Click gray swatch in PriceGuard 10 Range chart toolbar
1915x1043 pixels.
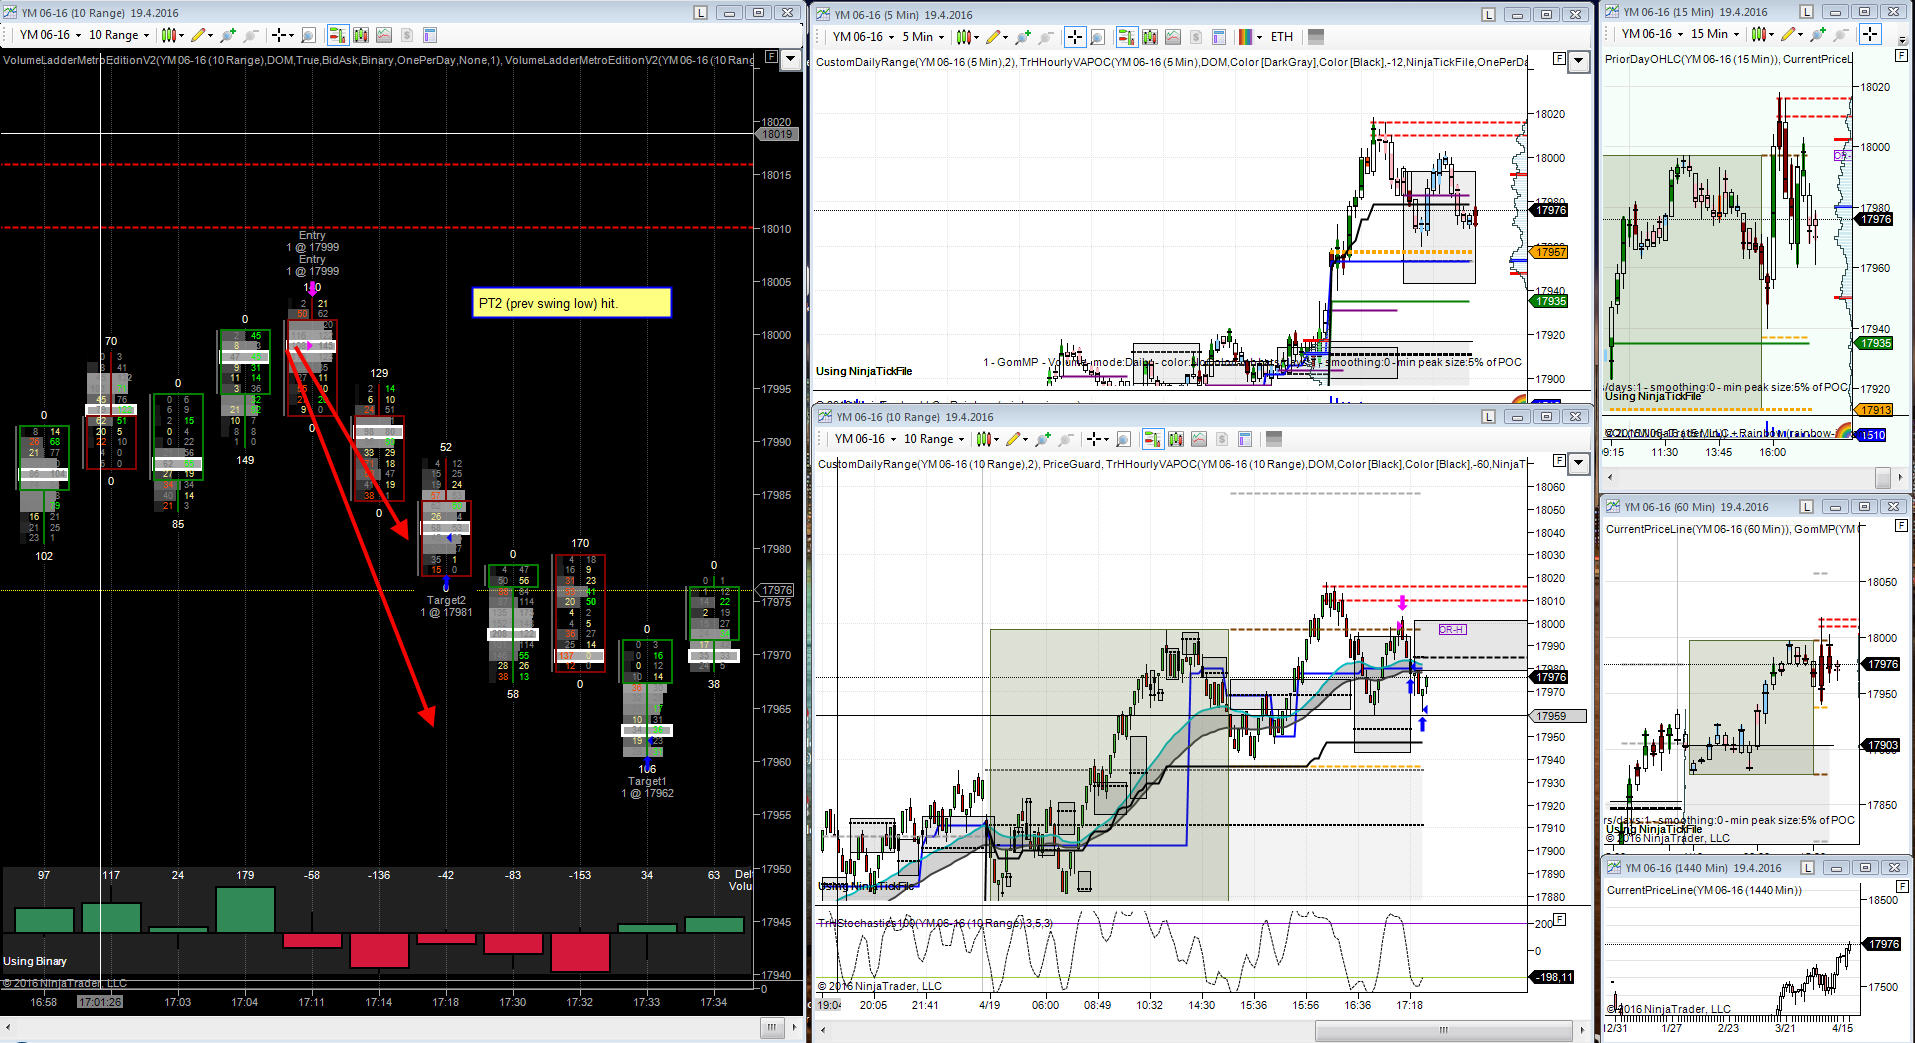point(1274,439)
